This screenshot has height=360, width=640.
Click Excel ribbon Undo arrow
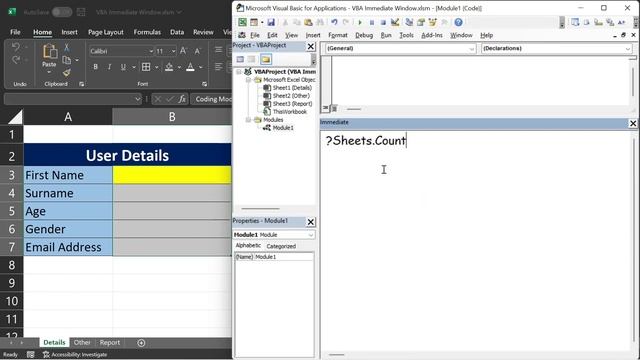click(16, 47)
